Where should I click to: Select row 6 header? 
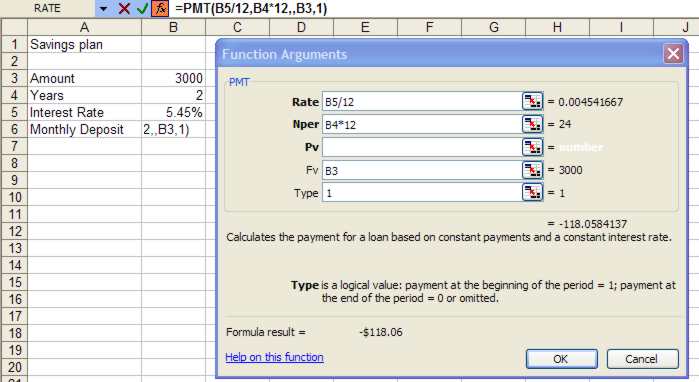[14, 129]
